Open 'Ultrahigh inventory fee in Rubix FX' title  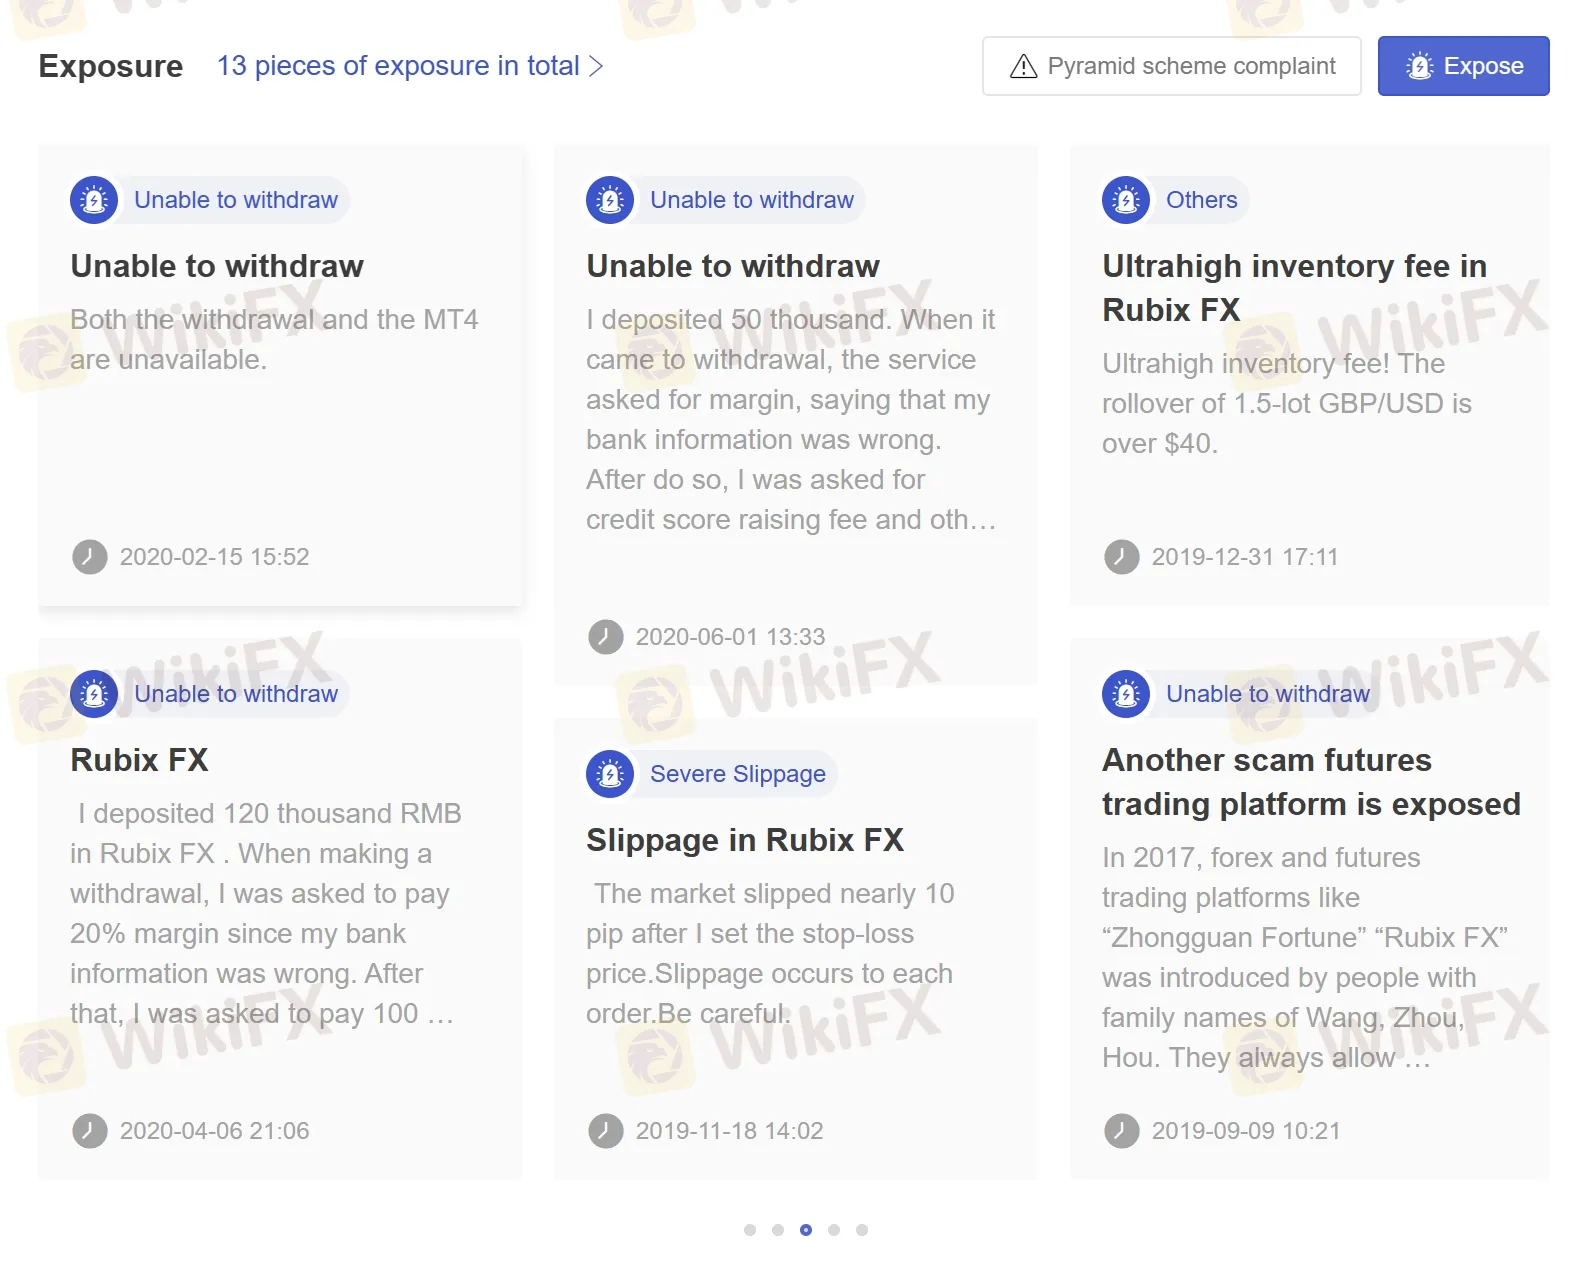tap(1294, 288)
